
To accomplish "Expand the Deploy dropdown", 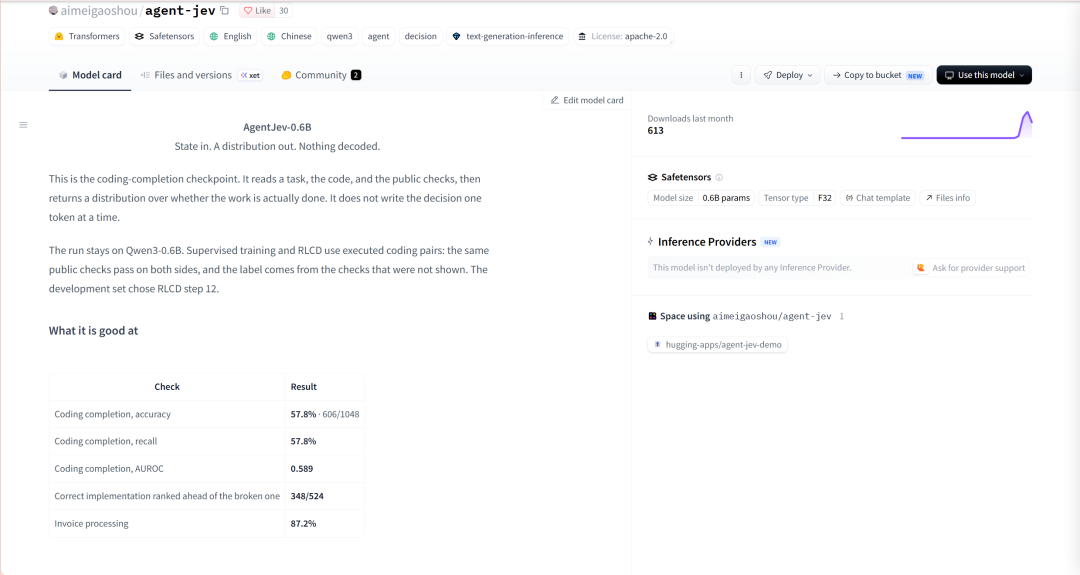I will click(x=788, y=75).
